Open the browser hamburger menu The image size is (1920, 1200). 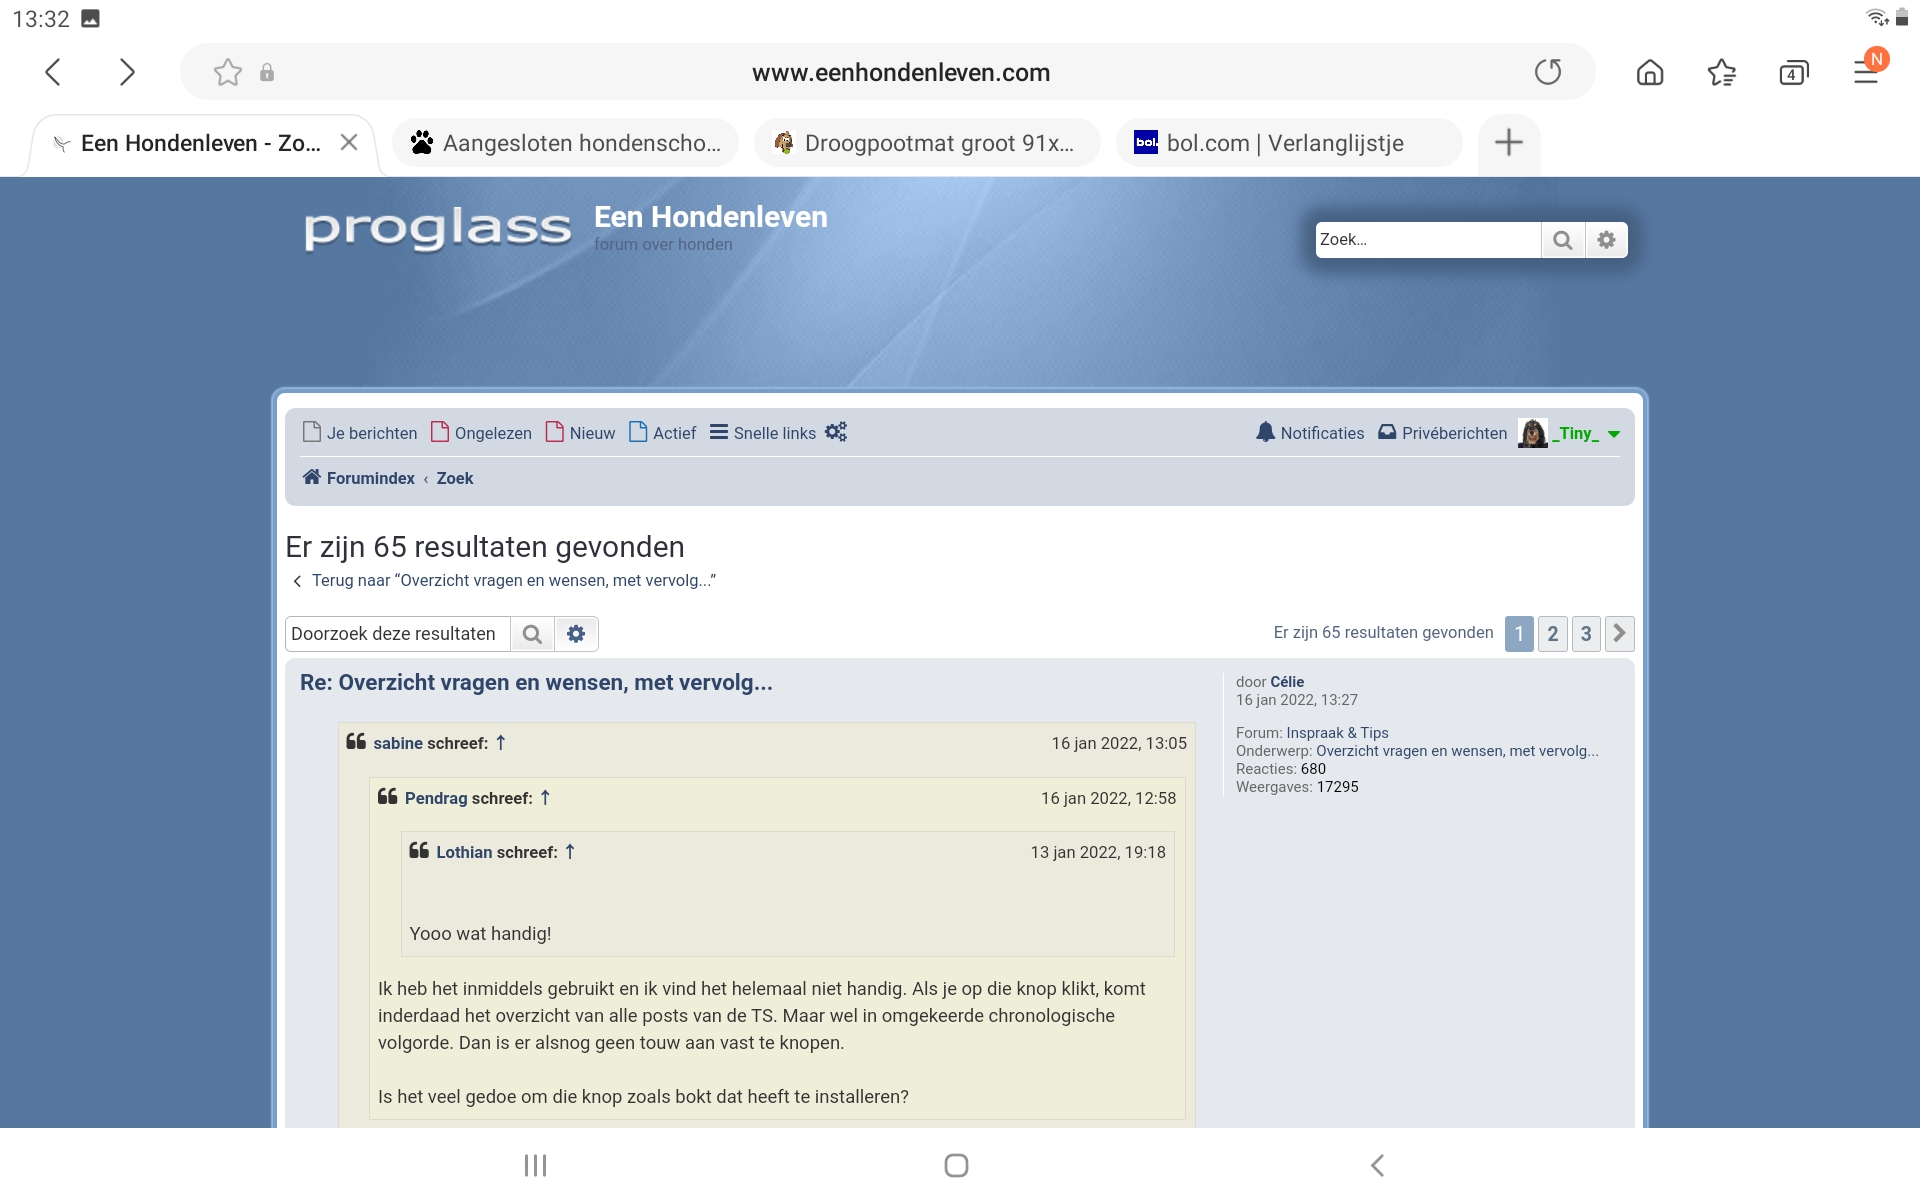coord(1866,72)
